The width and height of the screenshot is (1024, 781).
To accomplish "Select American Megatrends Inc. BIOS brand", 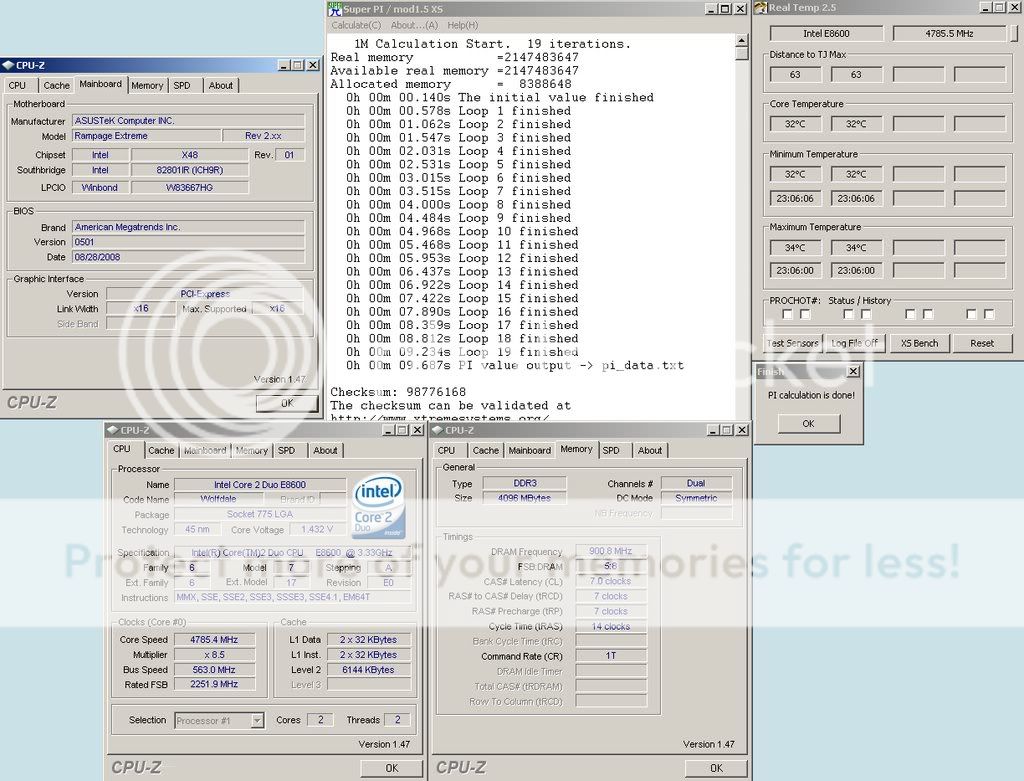I will pyautogui.click(x=188, y=227).
